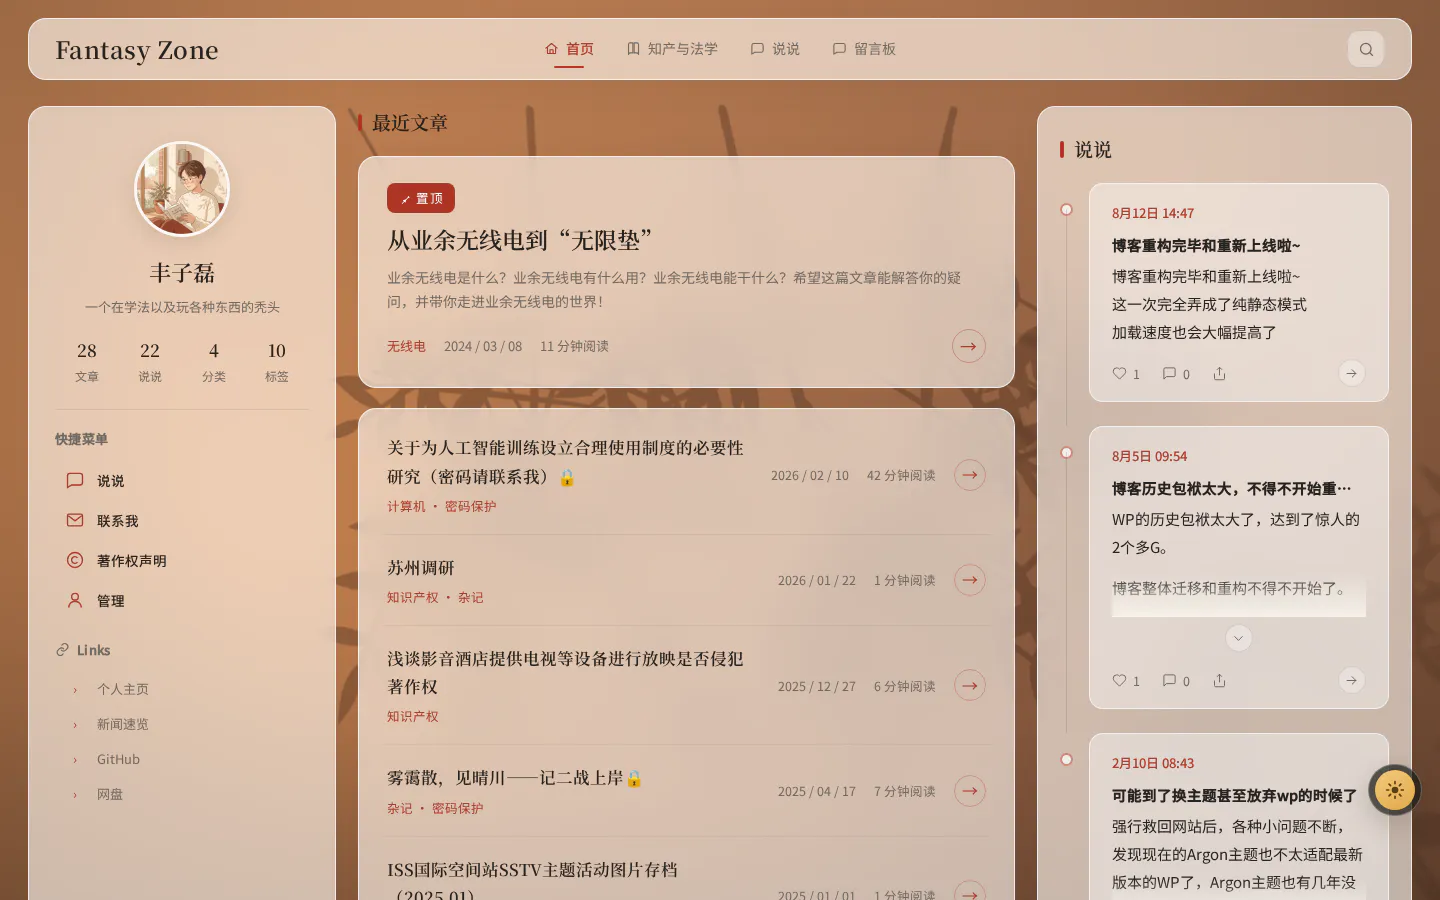
Task: Click the Fantasy Zone site title
Action: pos(137,50)
